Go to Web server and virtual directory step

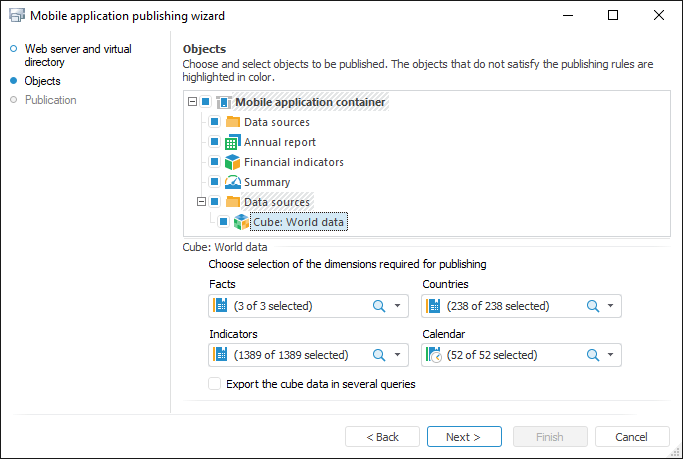tap(77, 55)
